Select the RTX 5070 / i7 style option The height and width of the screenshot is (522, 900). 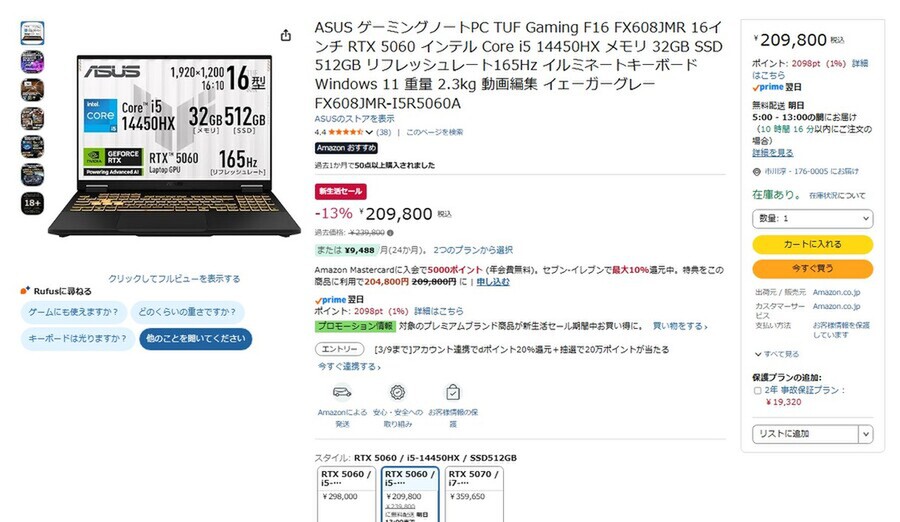[474, 494]
